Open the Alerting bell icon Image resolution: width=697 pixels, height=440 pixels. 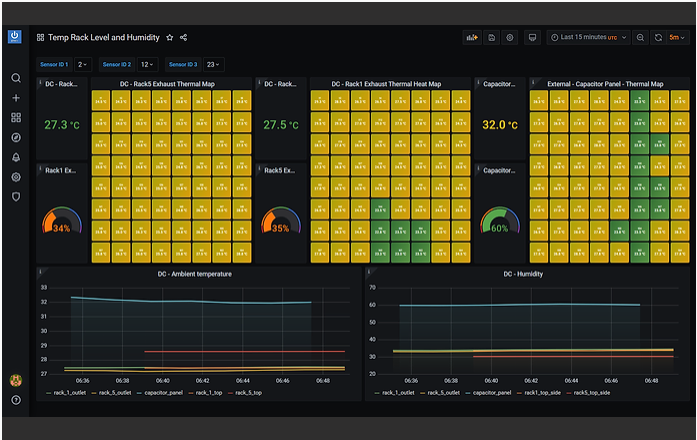click(x=16, y=157)
